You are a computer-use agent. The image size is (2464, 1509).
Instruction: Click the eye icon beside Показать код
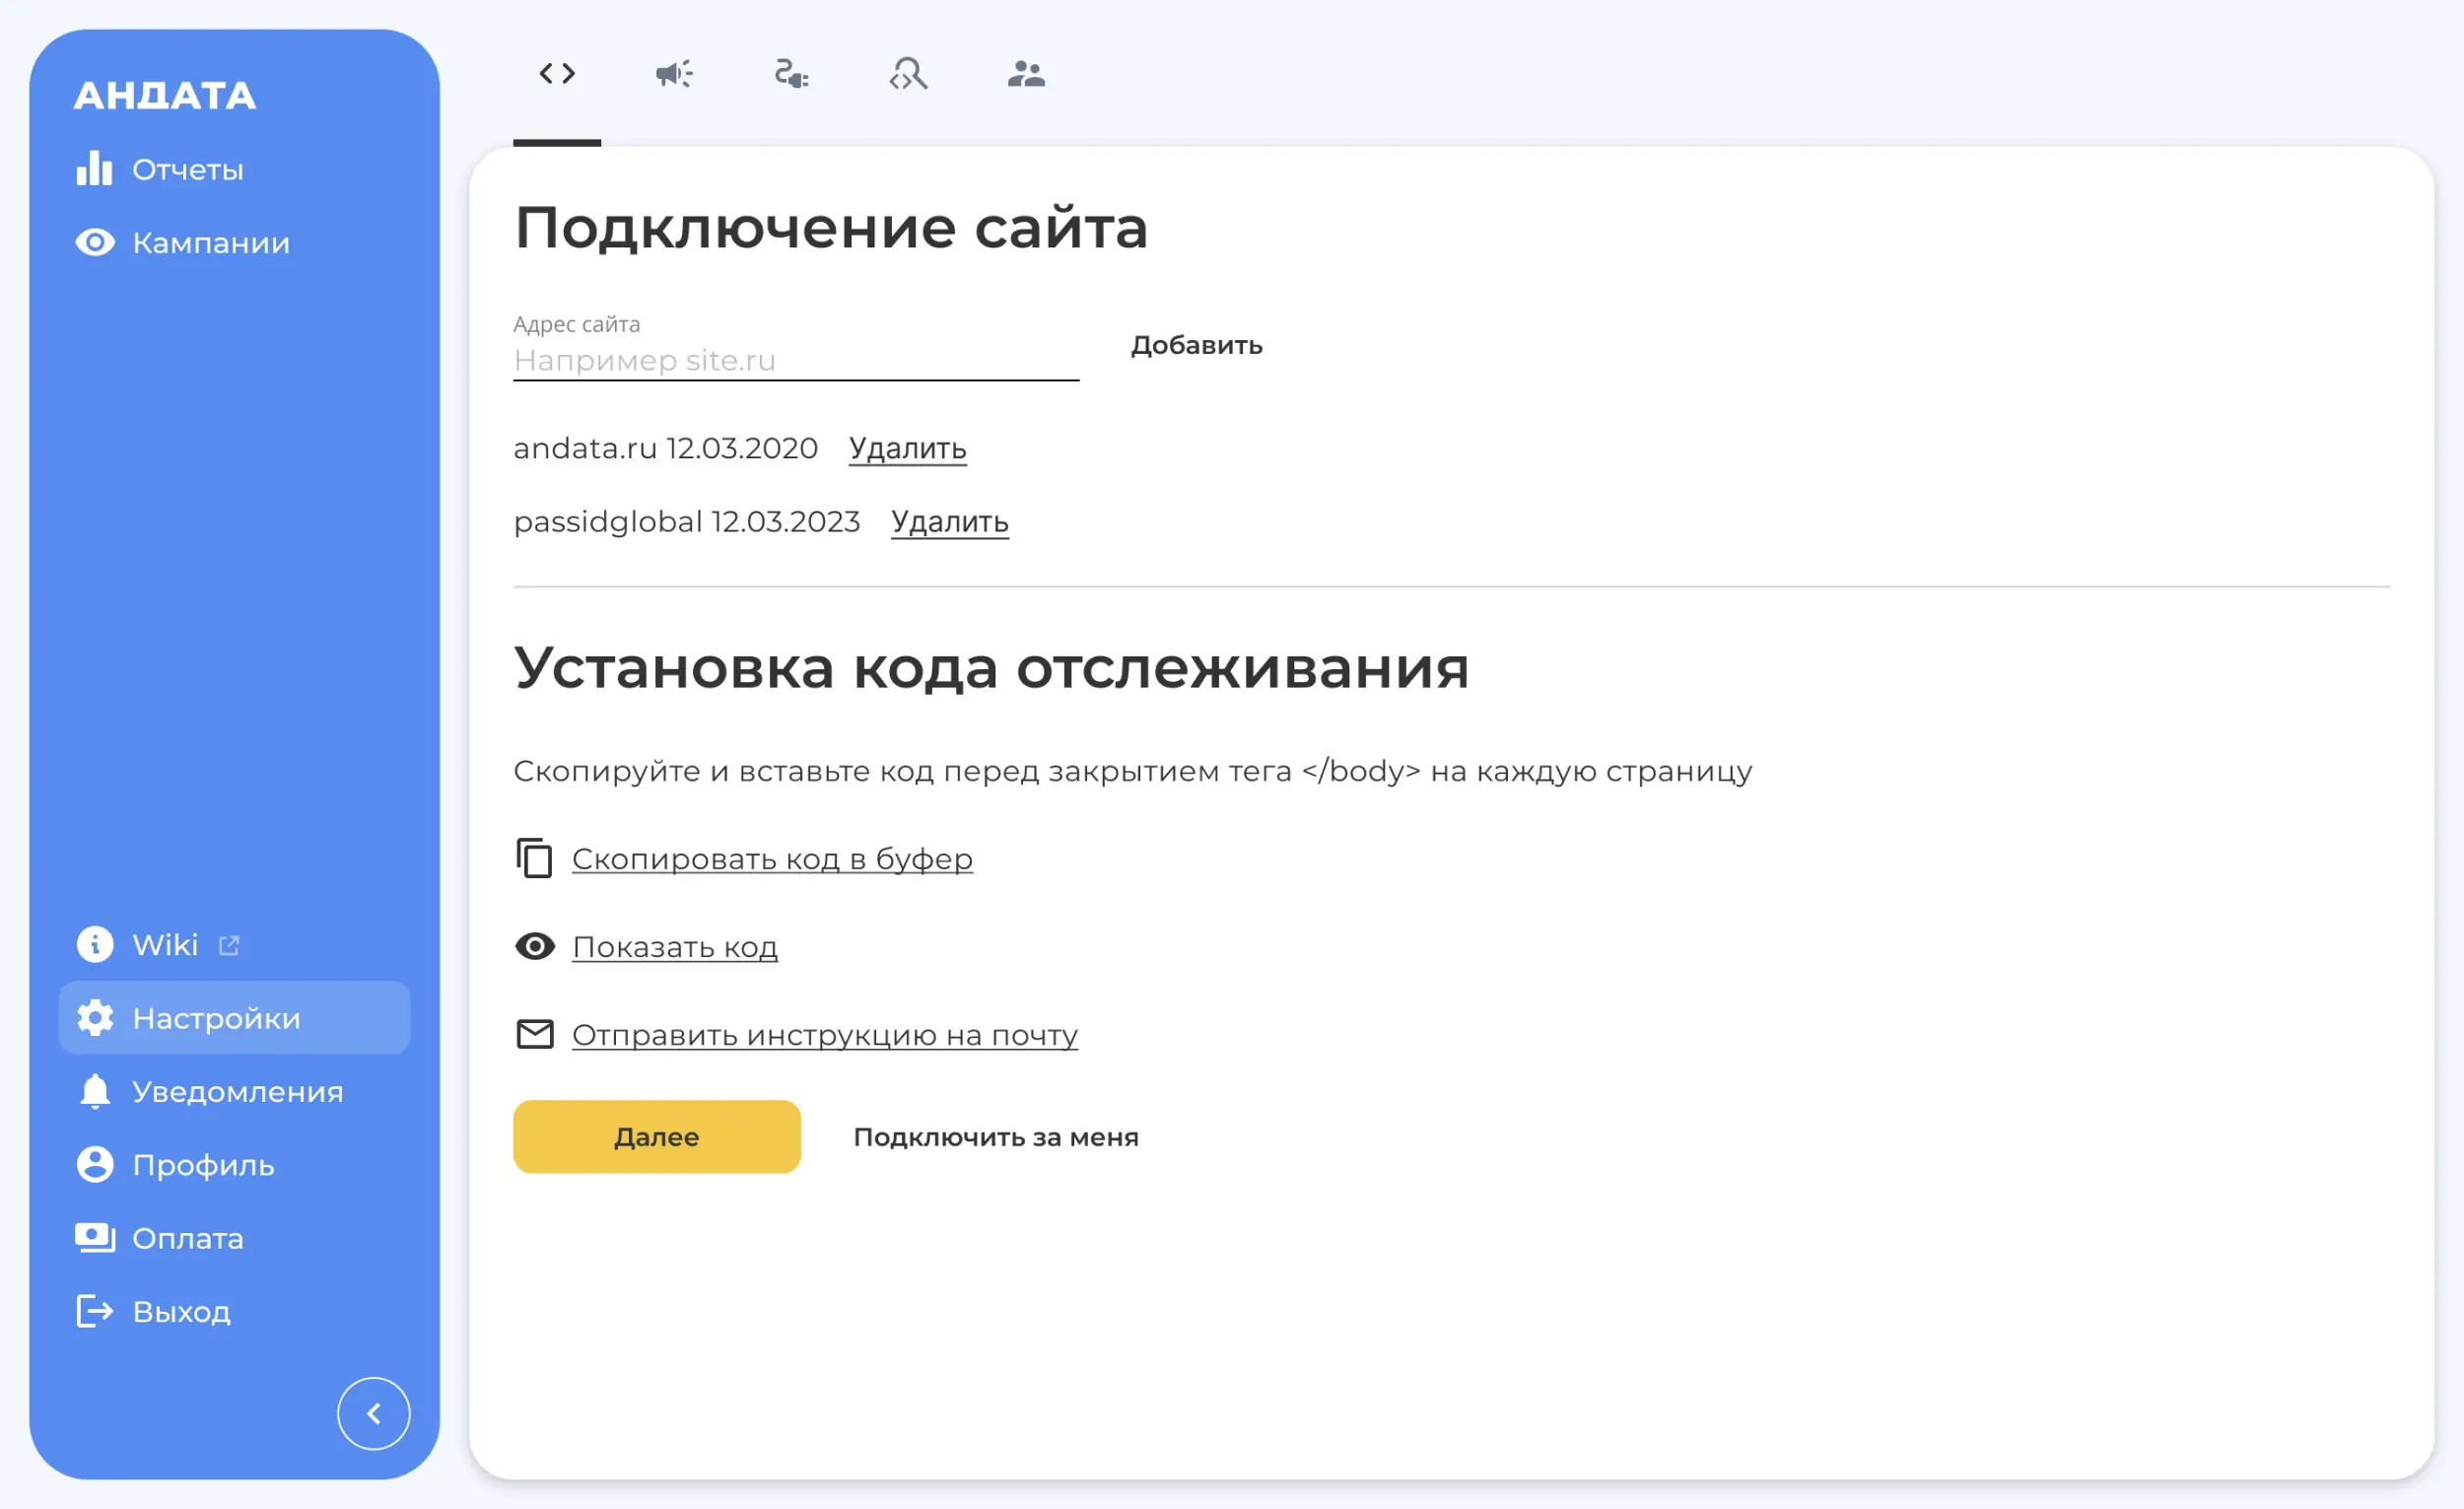[535, 947]
